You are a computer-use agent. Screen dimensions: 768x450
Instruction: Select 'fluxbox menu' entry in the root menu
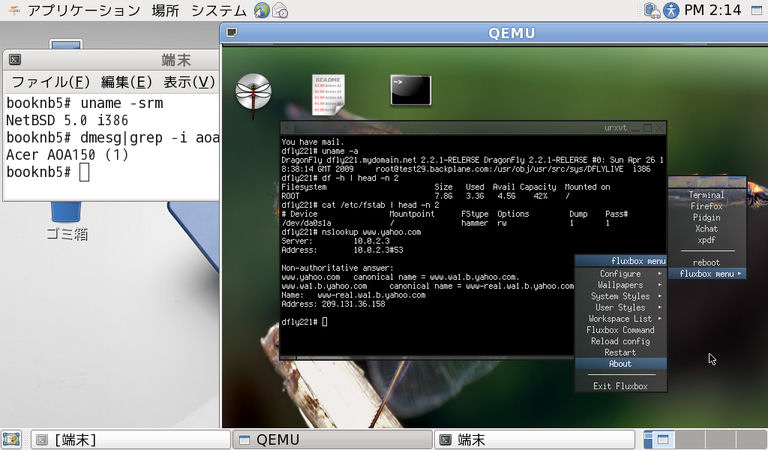tap(707, 274)
